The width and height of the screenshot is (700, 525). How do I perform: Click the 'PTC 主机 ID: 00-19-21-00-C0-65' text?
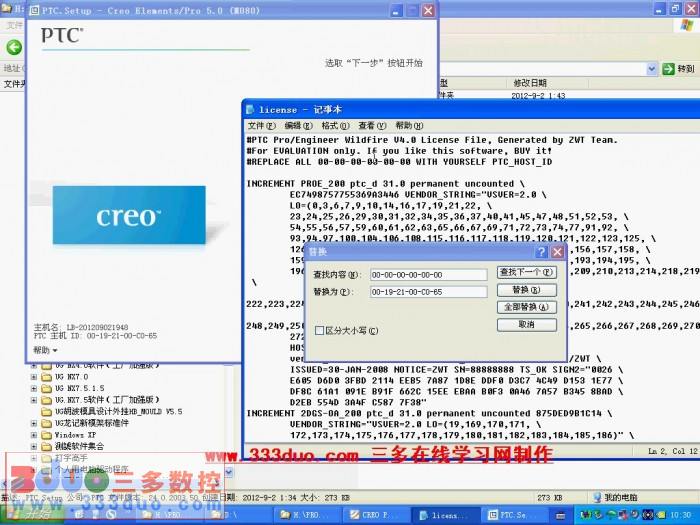click(x=96, y=336)
